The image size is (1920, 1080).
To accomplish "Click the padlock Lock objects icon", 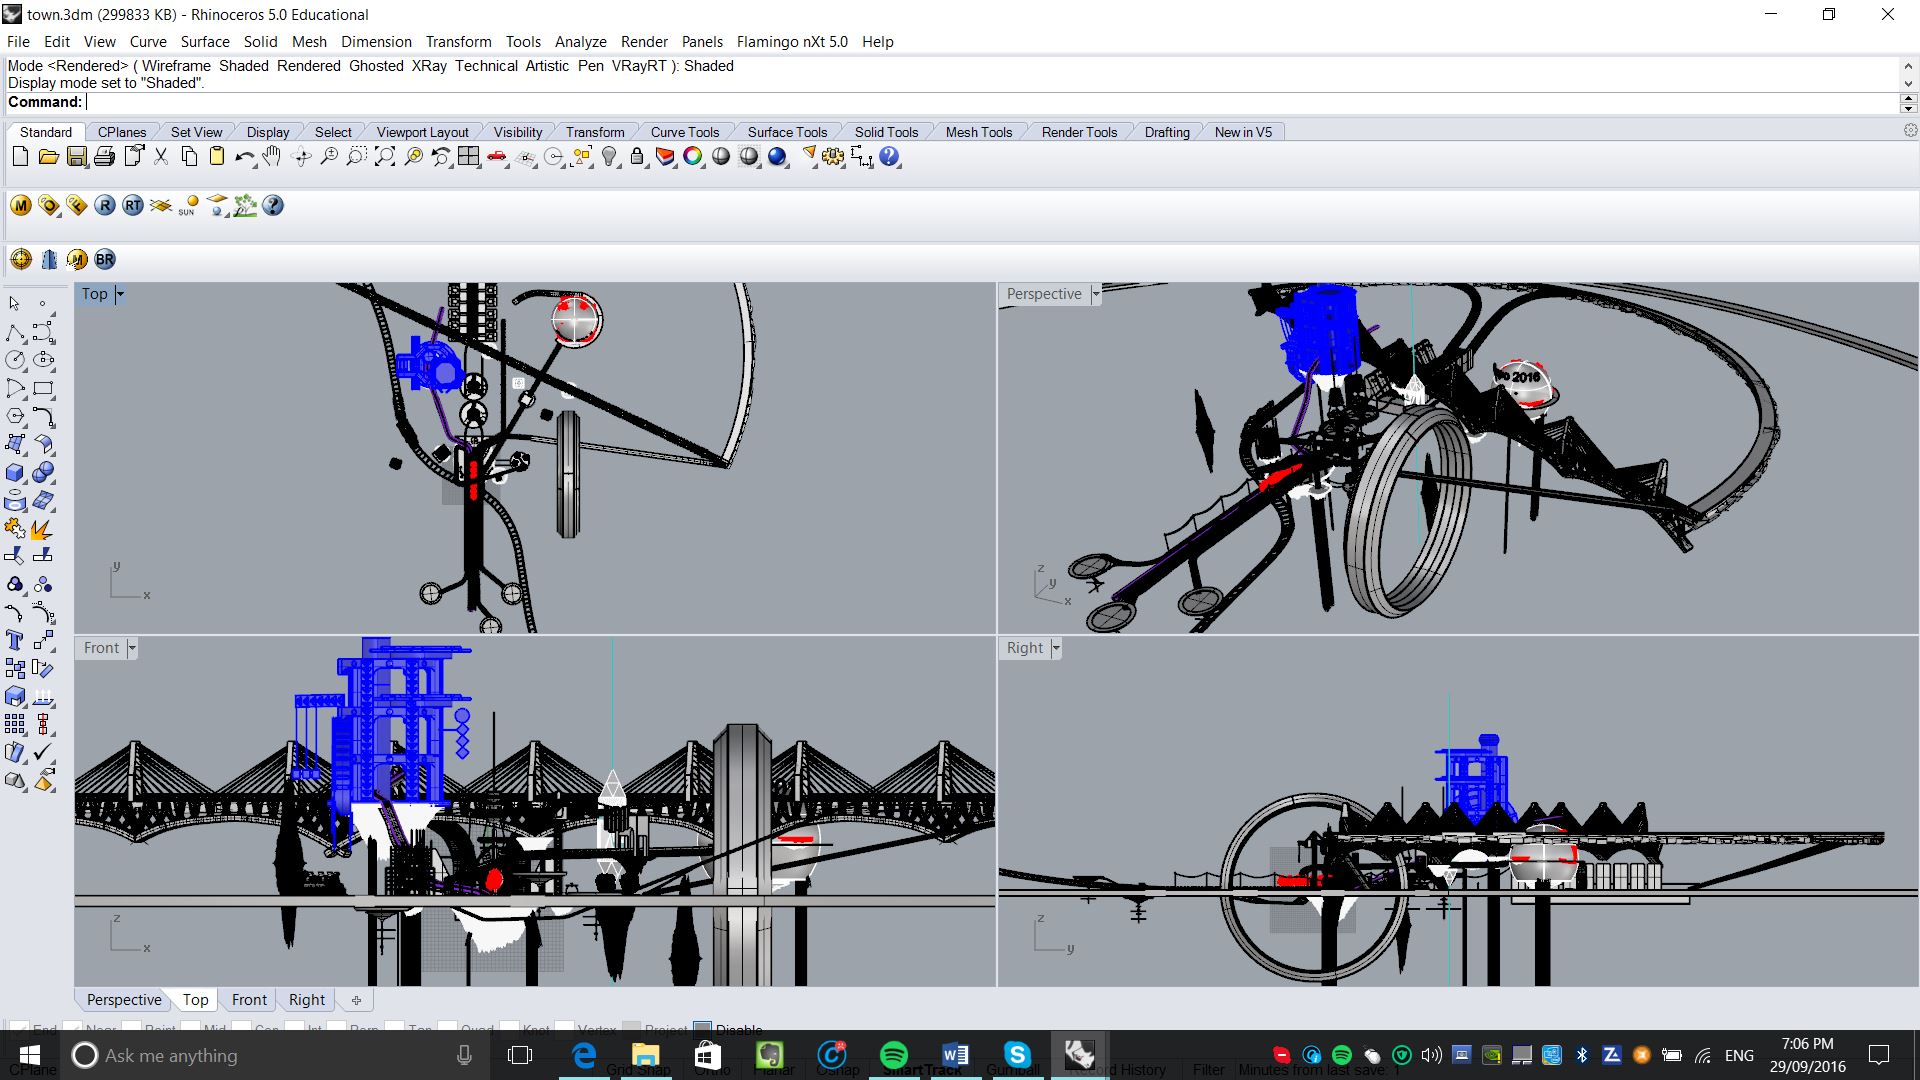I will coord(637,157).
